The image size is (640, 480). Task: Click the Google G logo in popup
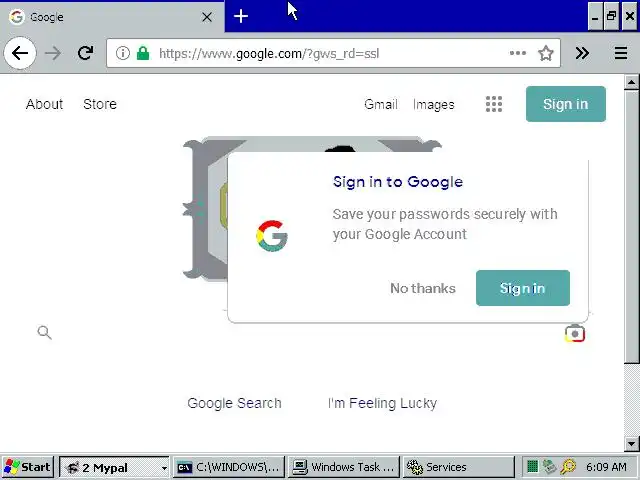tap(272, 236)
